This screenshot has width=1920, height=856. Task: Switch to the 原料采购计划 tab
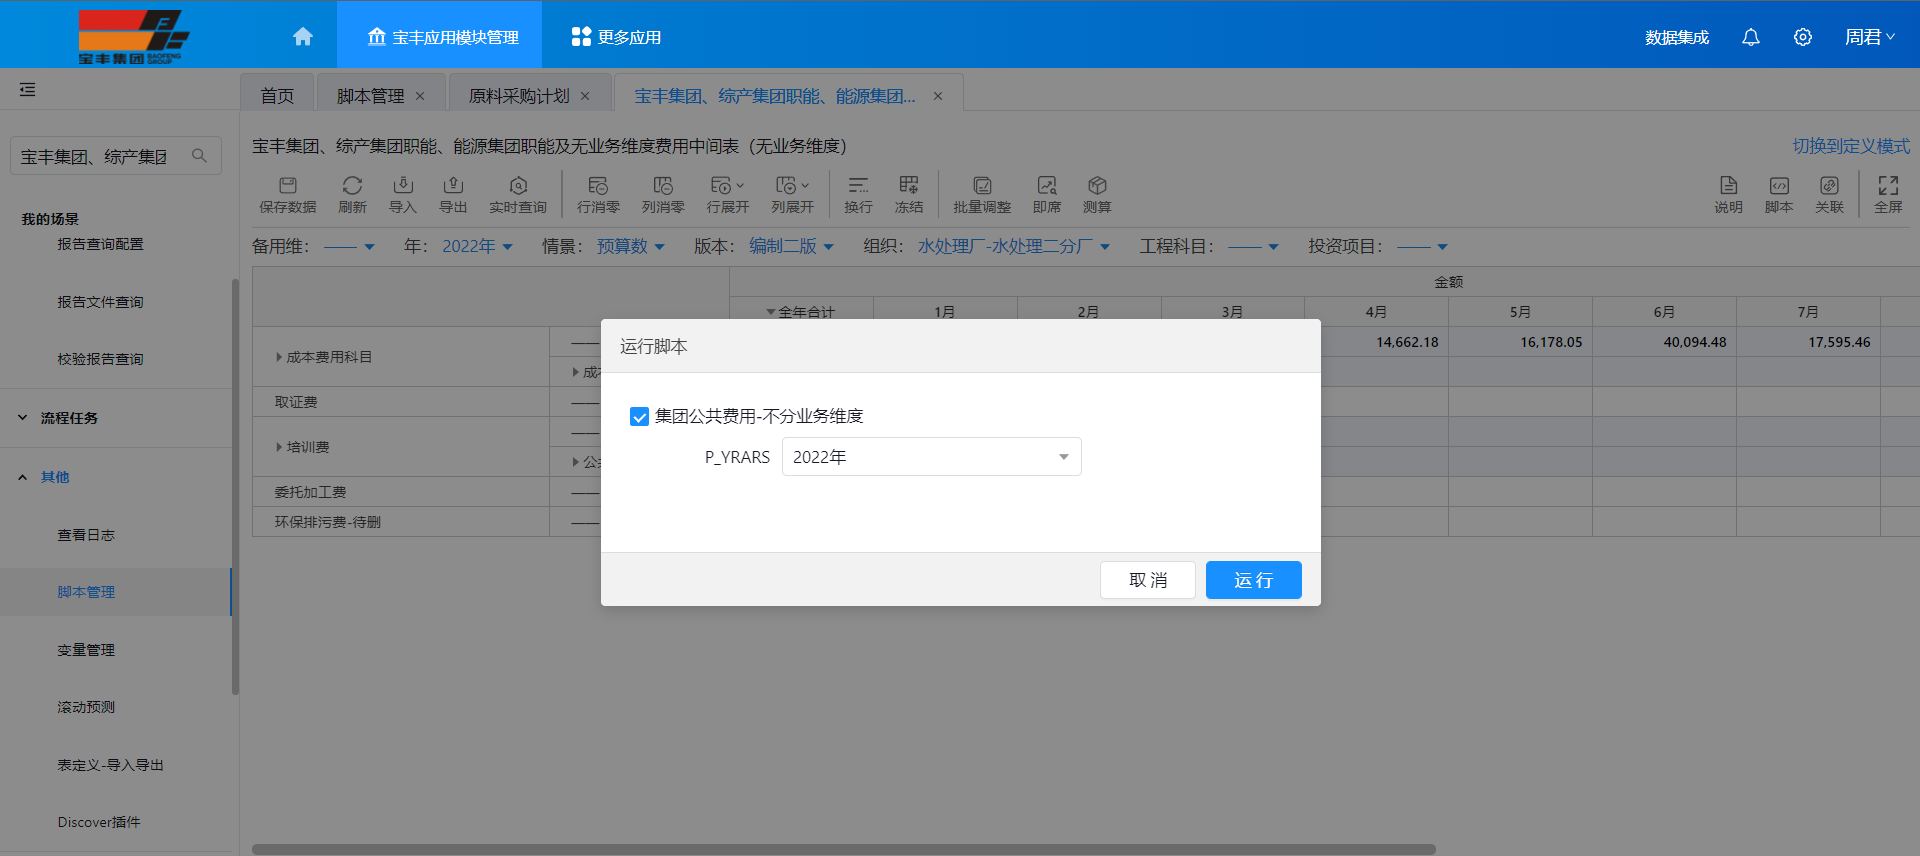coord(518,96)
